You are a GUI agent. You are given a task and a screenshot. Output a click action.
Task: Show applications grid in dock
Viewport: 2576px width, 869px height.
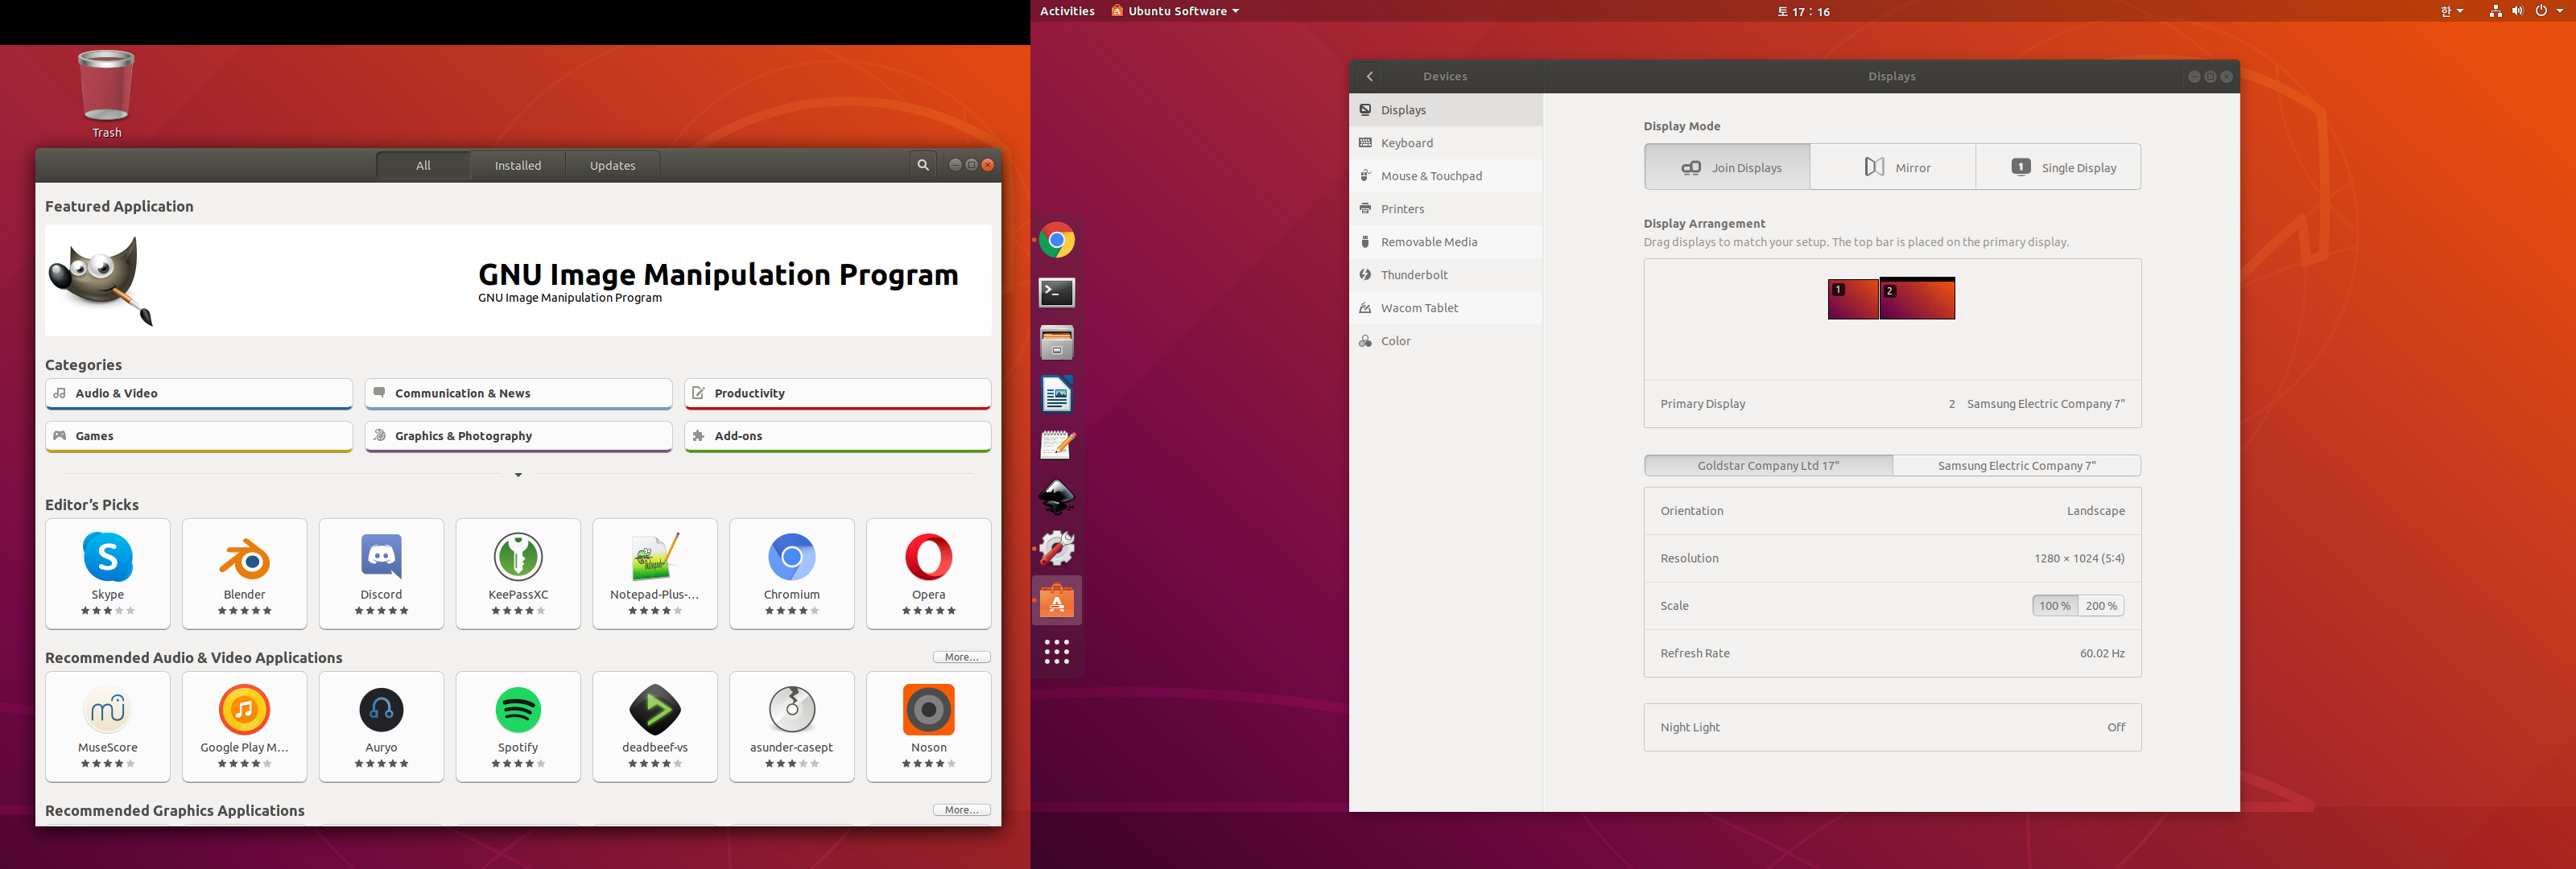pos(1056,652)
